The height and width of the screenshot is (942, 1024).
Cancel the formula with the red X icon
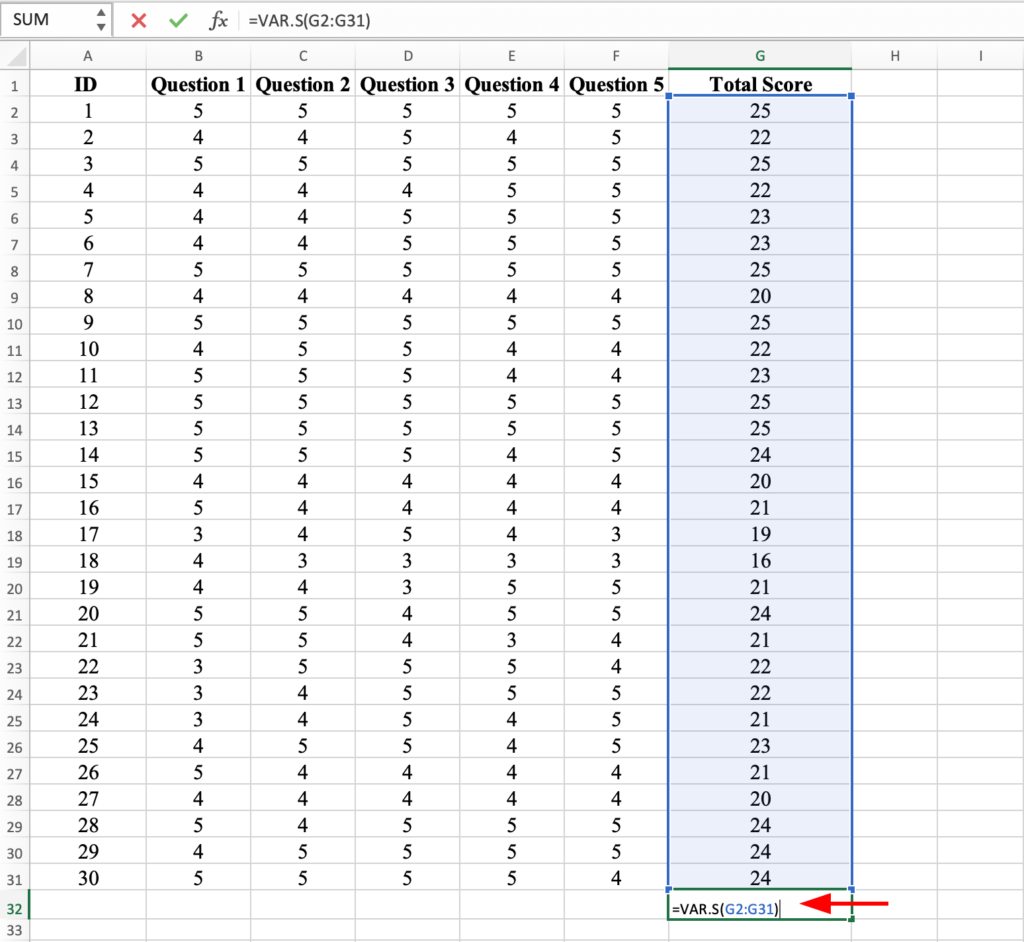click(137, 20)
